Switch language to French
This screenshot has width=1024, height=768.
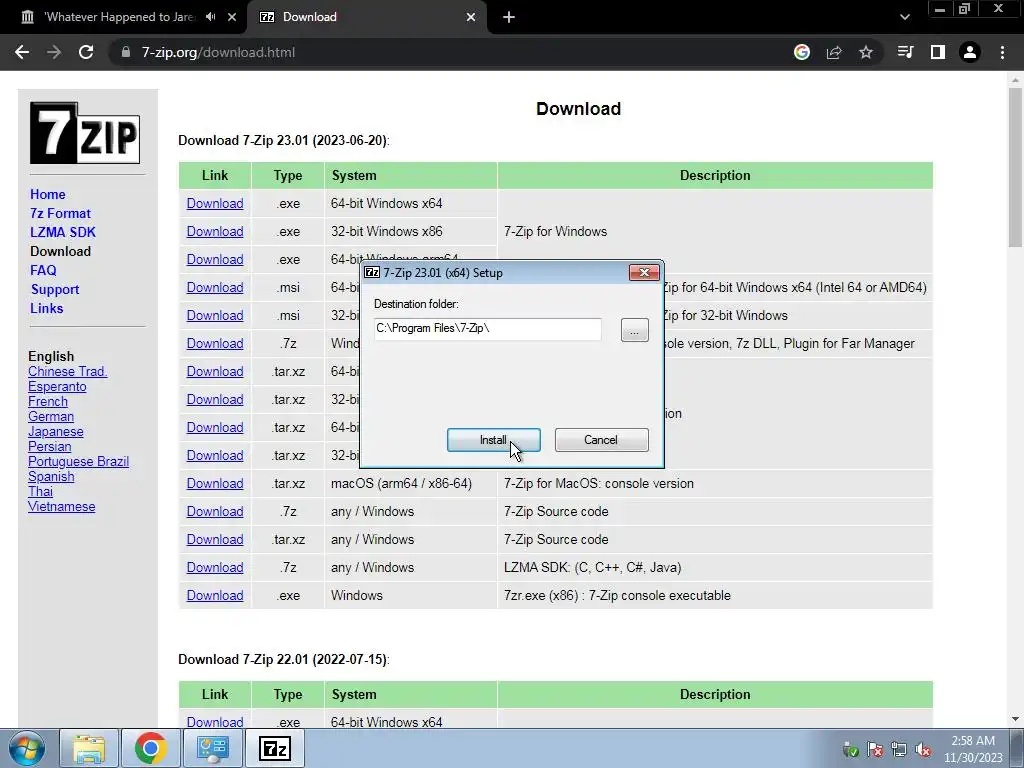[x=48, y=402]
